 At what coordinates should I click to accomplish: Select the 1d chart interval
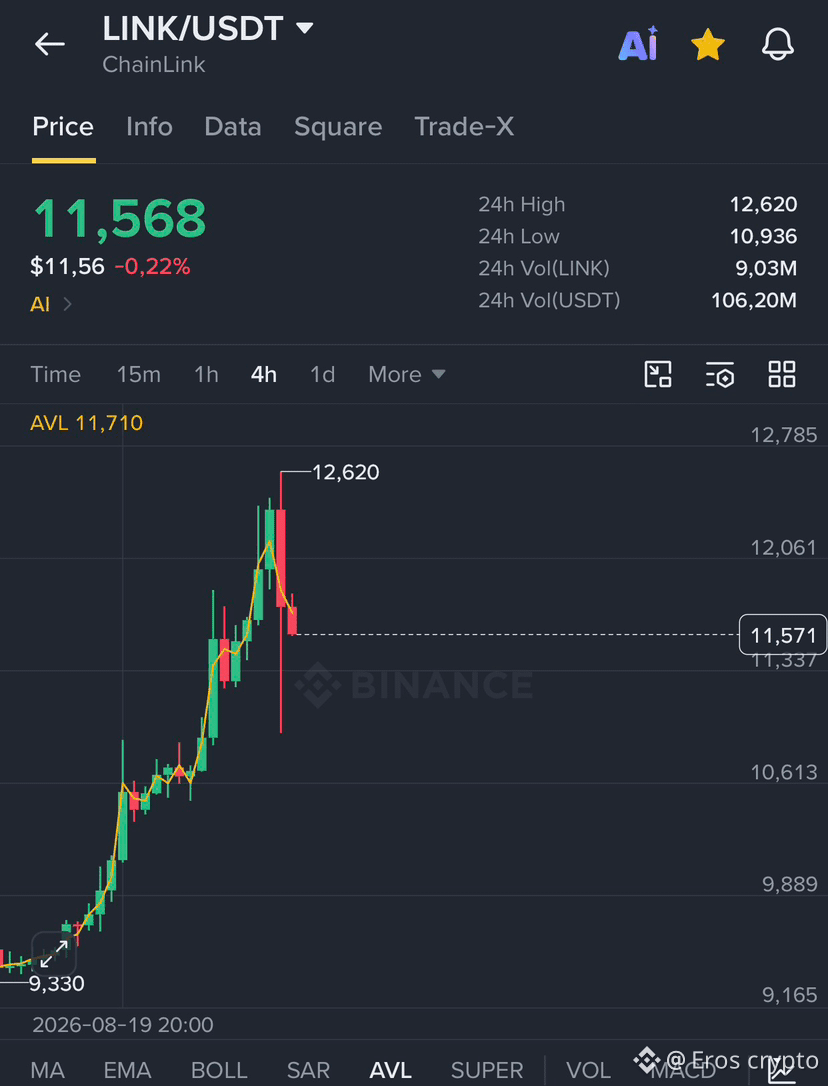(x=323, y=375)
